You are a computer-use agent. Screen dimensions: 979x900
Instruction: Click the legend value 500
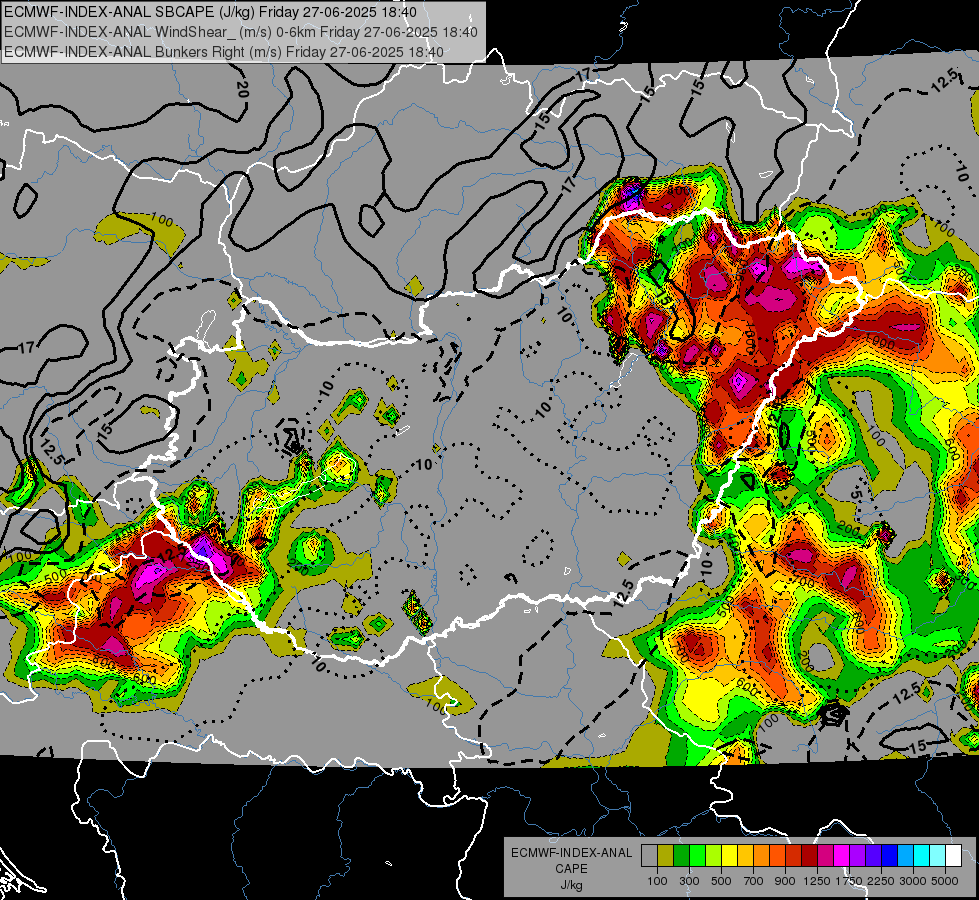[x=721, y=881]
